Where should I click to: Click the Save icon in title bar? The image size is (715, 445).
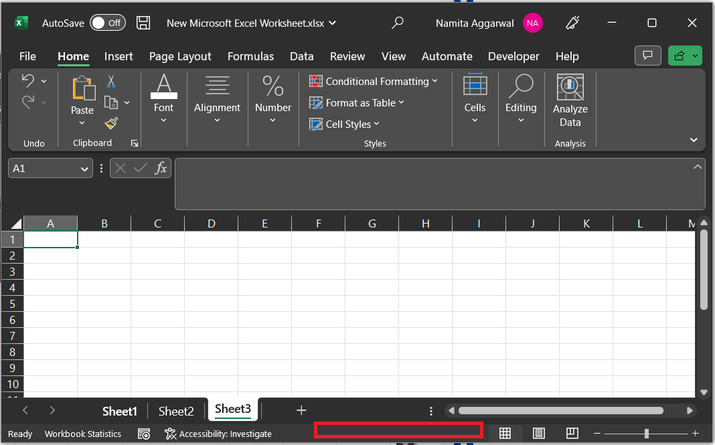click(x=143, y=23)
